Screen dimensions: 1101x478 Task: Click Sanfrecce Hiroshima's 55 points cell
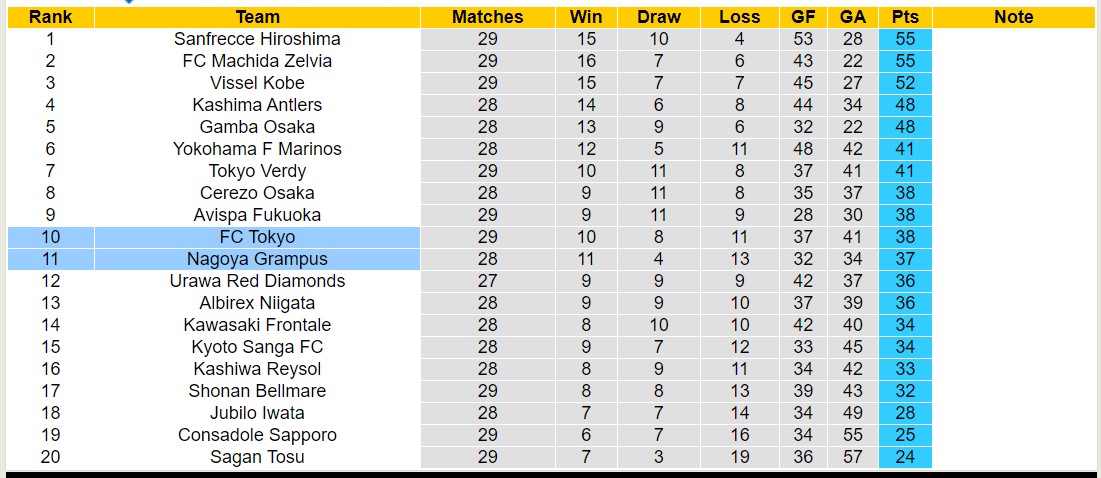pos(905,39)
